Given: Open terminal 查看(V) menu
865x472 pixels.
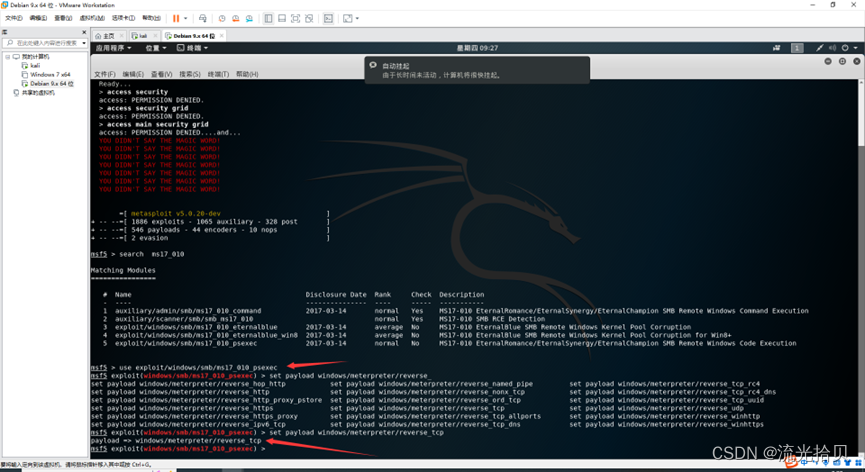Looking at the screenshot, I should pos(162,74).
